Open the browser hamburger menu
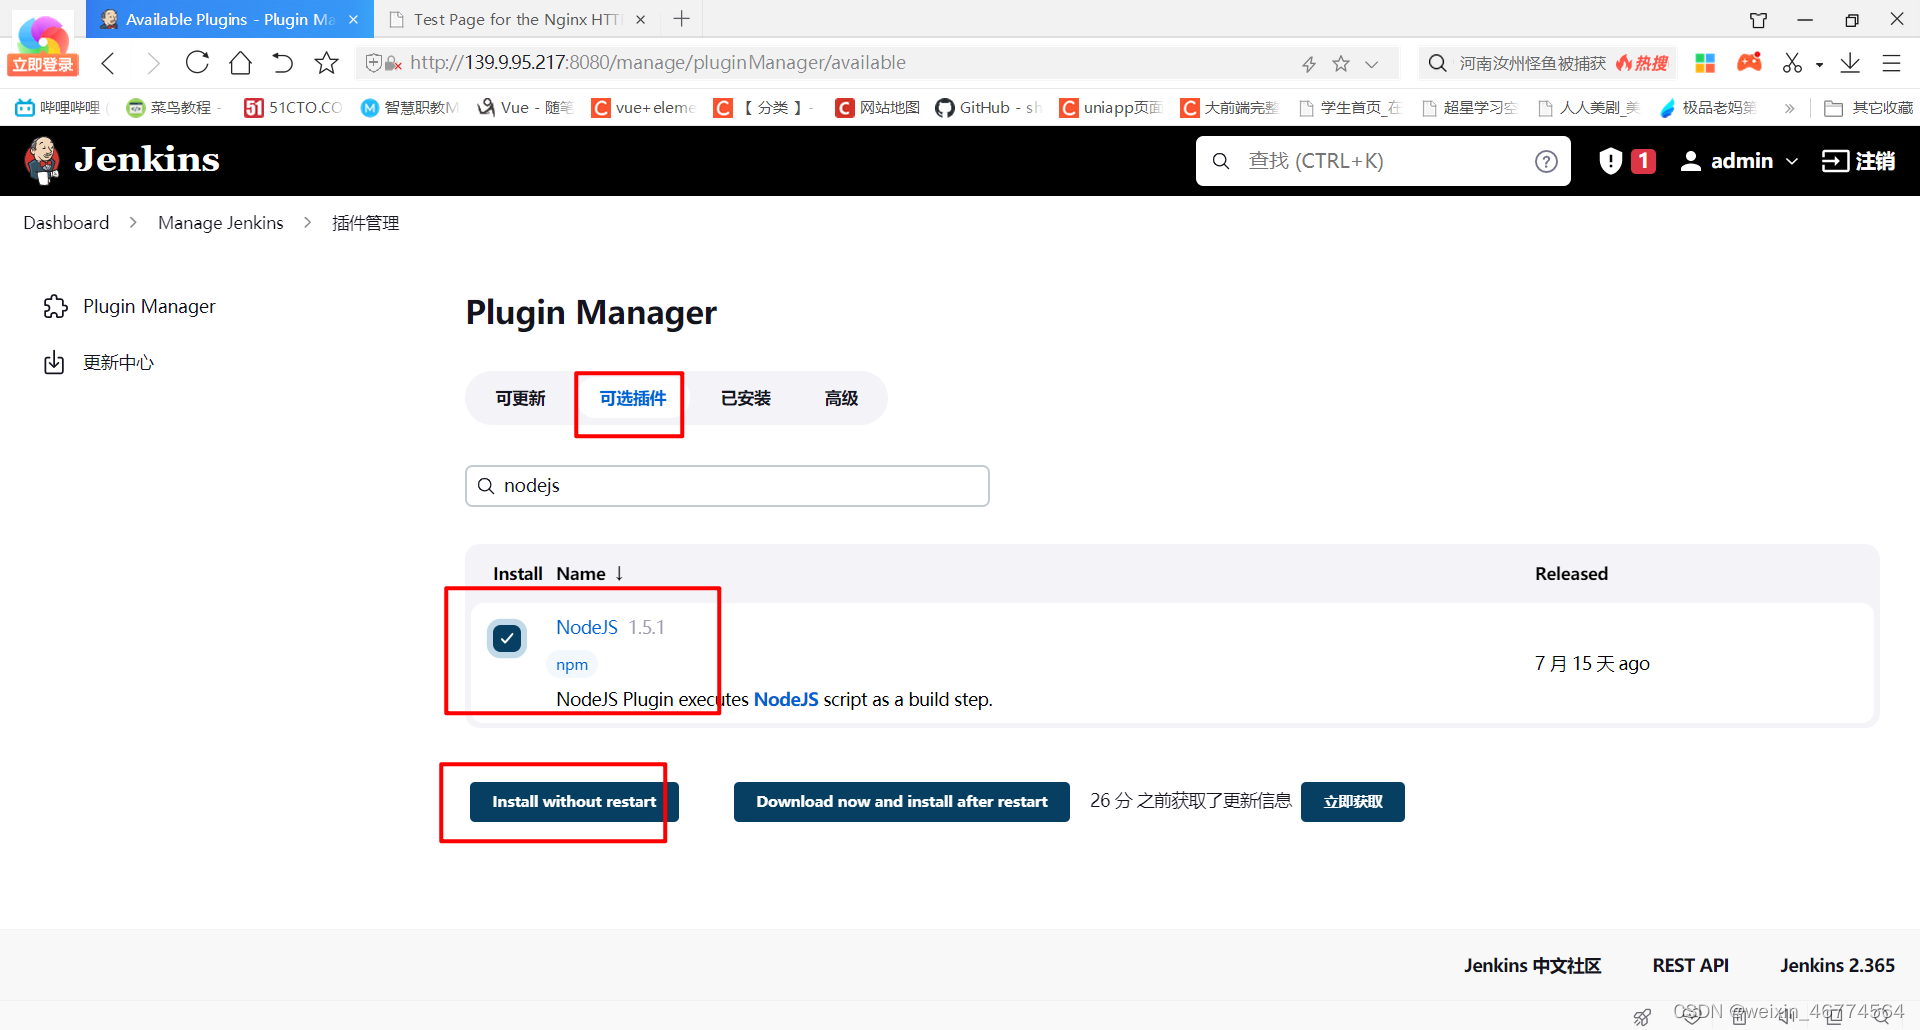 point(1891,63)
